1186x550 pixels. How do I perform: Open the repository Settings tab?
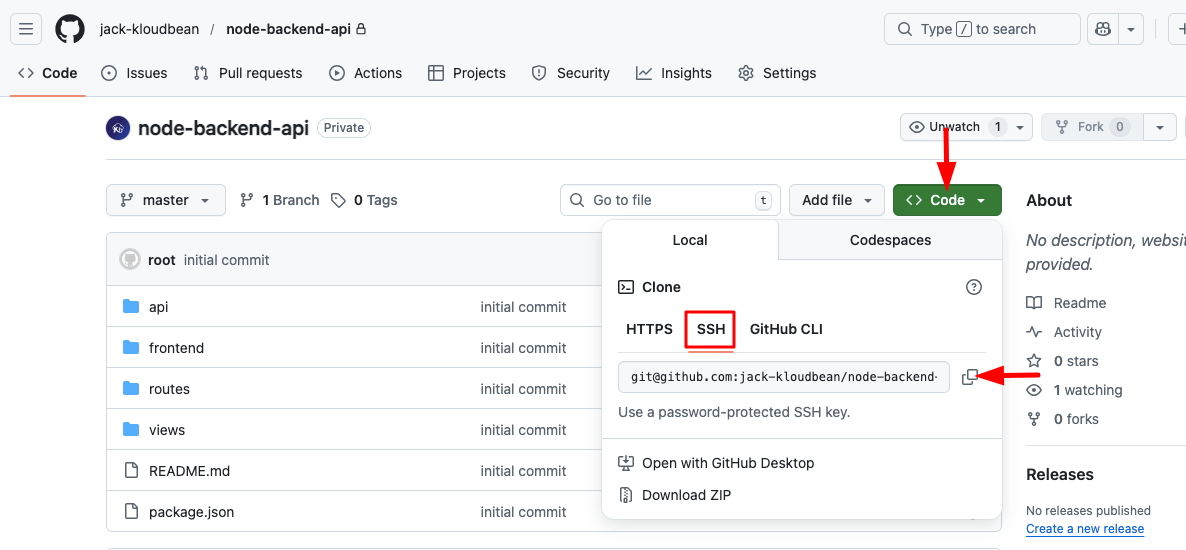point(778,73)
